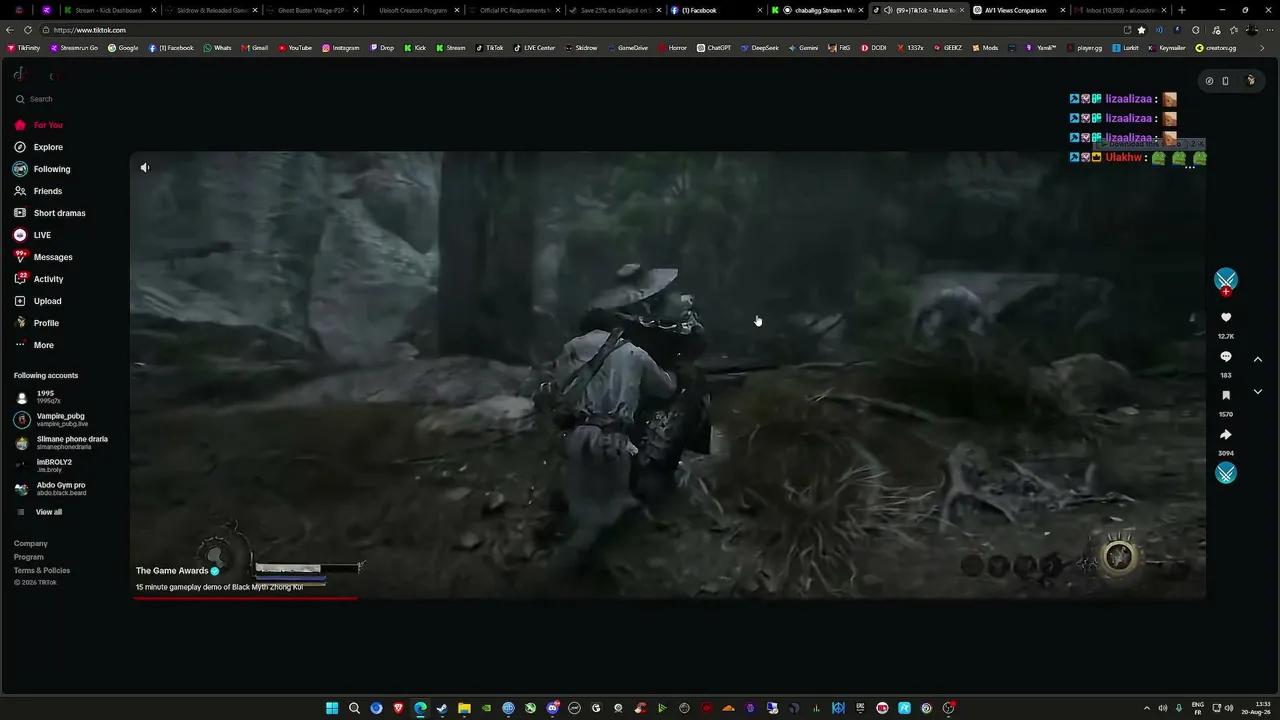This screenshot has width=1280, height=720.
Task: Open the Messages icon in the sidebar
Action: 20,257
